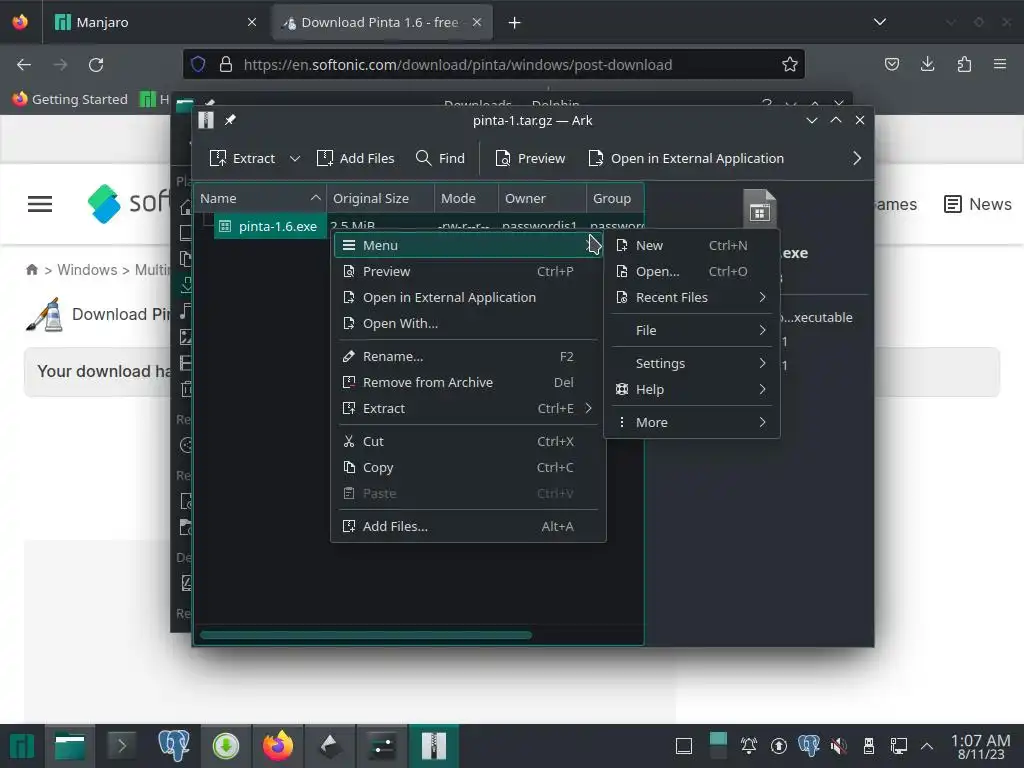The image size is (1024, 768).
Task: Expand the Help submenu entry
Action: click(692, 389)
